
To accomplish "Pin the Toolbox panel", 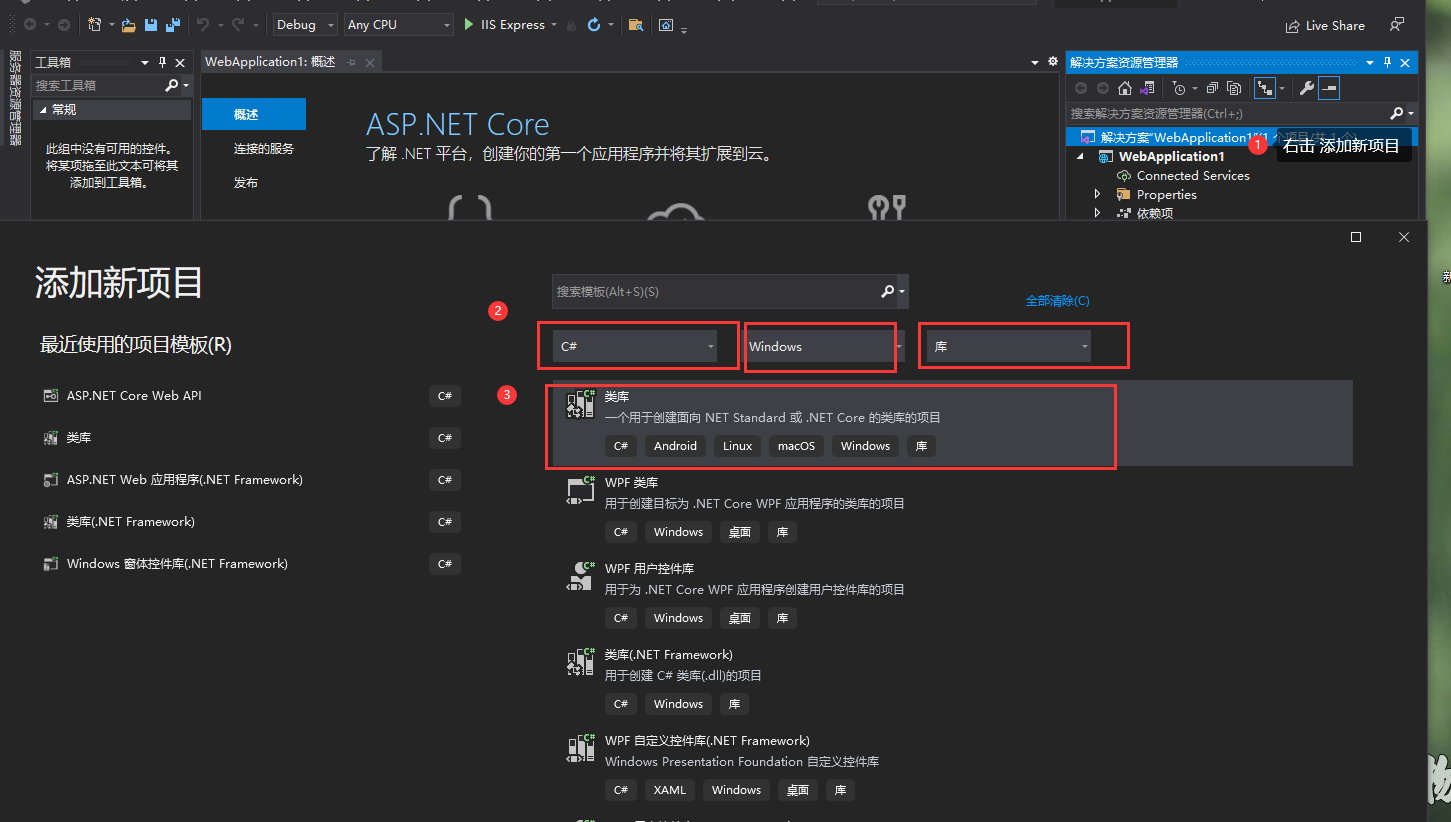I will click(x=163, y=62).
